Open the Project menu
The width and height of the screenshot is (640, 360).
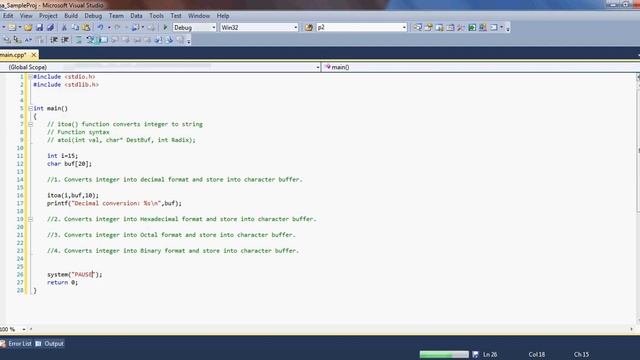tap(48, 16)
